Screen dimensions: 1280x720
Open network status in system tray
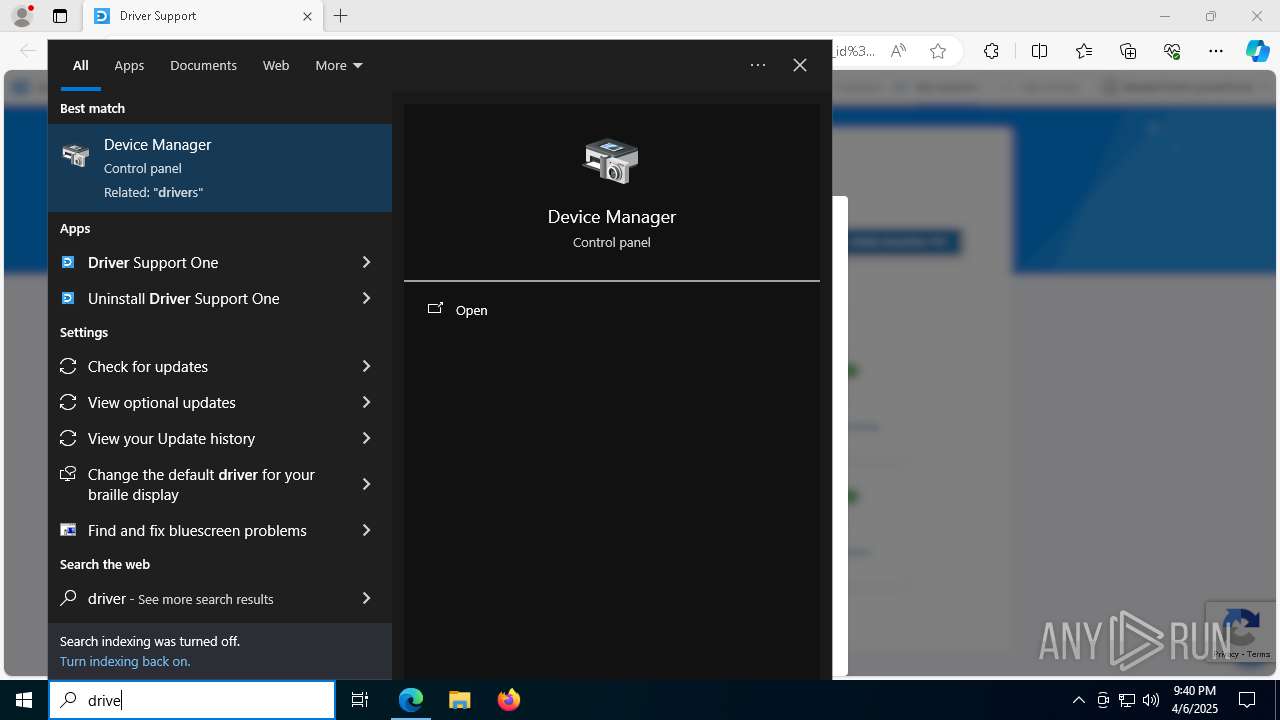[1127, 700]
